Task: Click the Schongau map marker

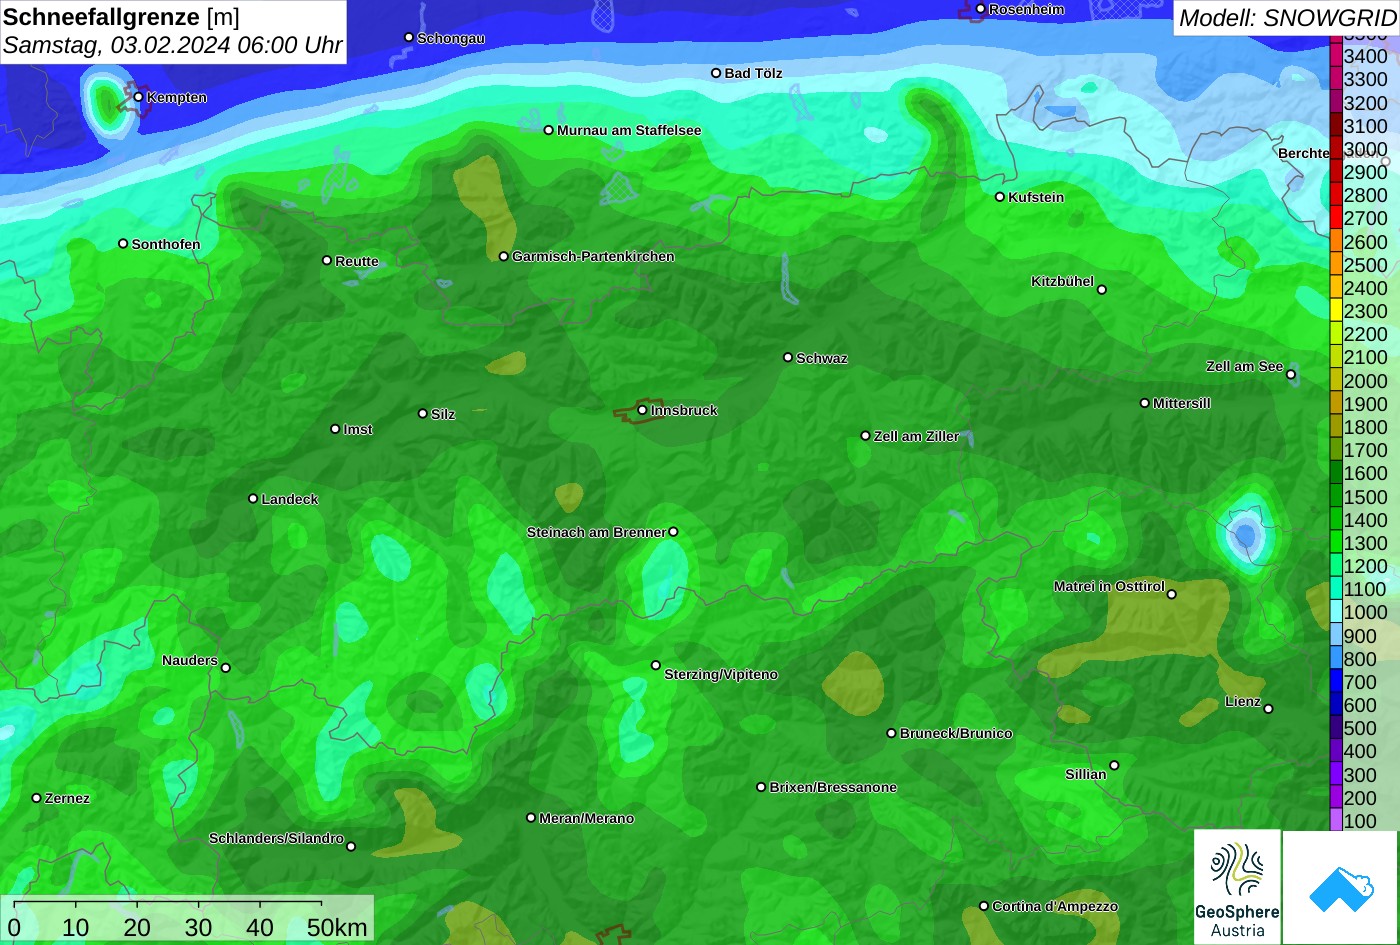Action: click(x=408, y=37)
